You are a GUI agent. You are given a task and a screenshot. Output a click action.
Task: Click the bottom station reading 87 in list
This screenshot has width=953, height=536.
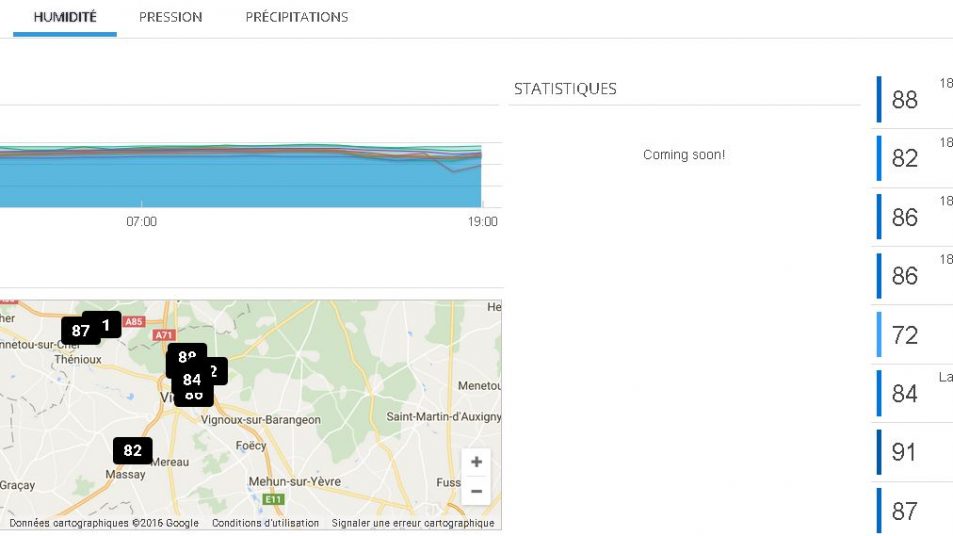[x=904, y=511]
